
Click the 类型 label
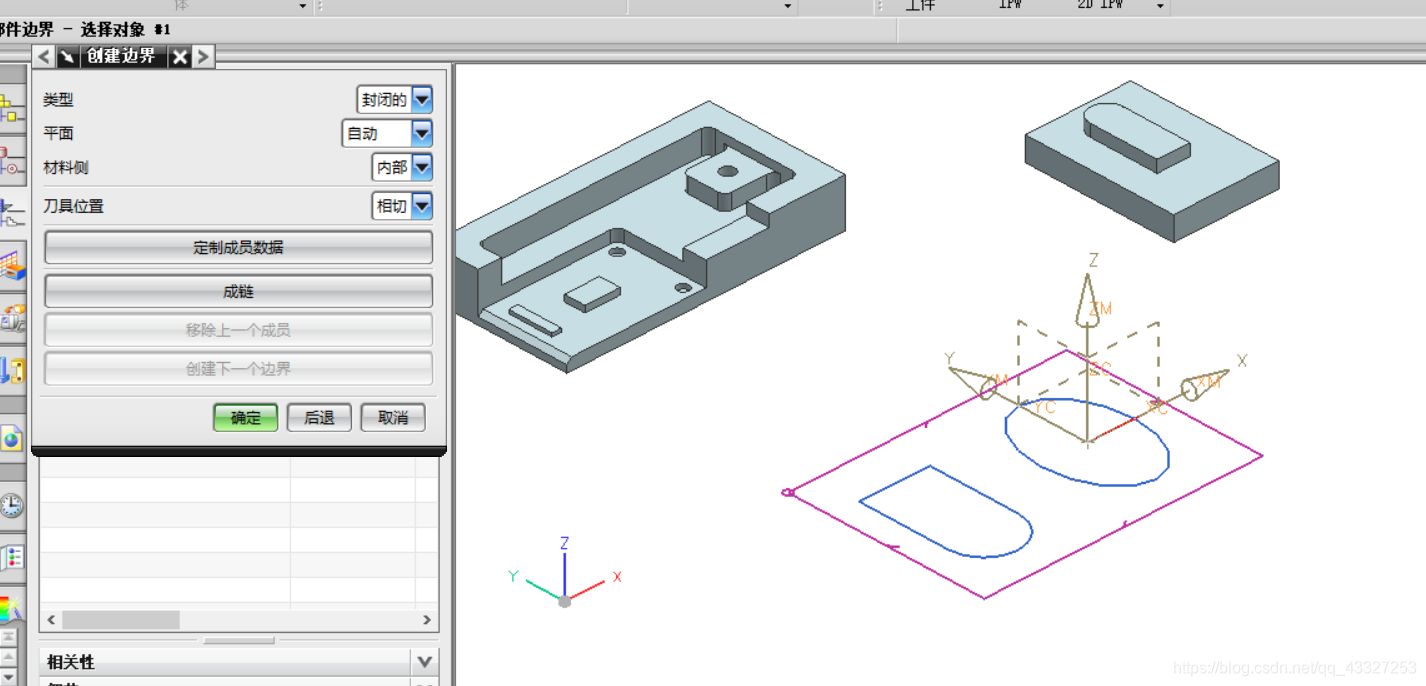pyautogui.click(x=58, y=100)
